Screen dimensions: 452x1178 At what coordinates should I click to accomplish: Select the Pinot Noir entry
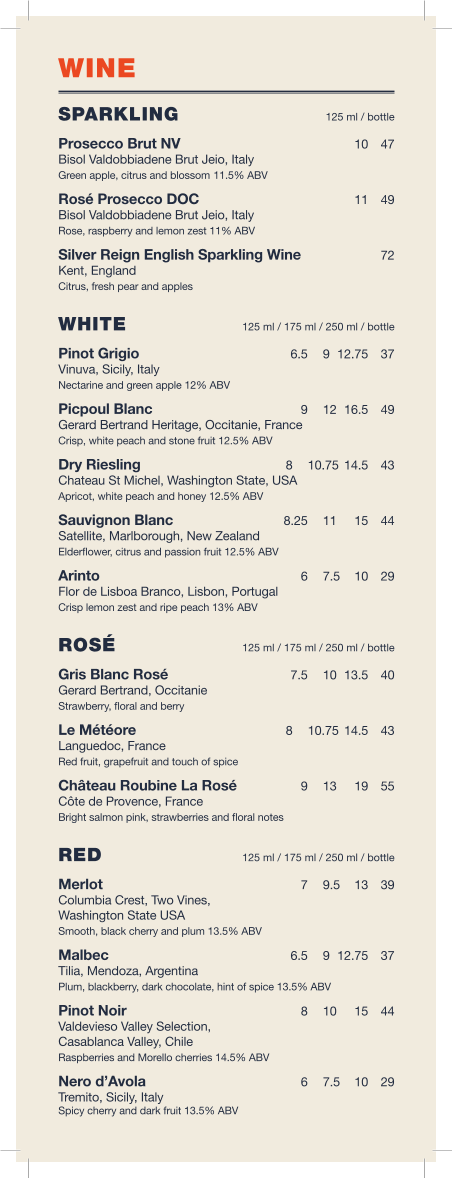[x=93, y=1010]
